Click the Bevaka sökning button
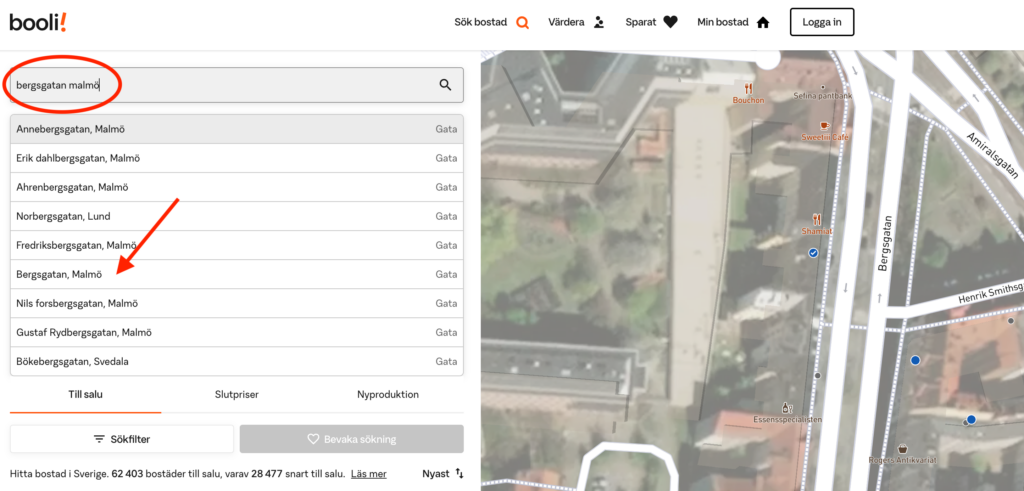Screen dimensions: 1024x491 [351, 439]
